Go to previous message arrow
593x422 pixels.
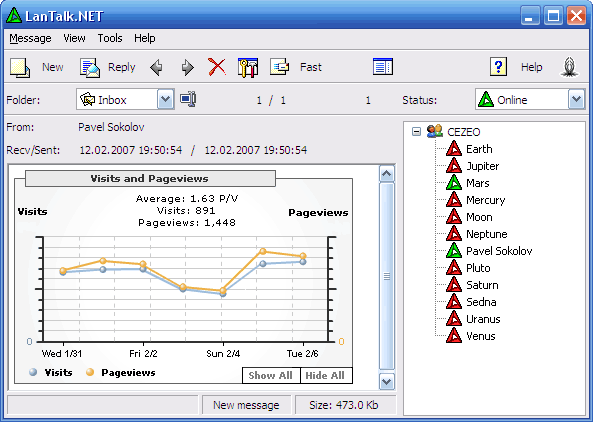156,68
